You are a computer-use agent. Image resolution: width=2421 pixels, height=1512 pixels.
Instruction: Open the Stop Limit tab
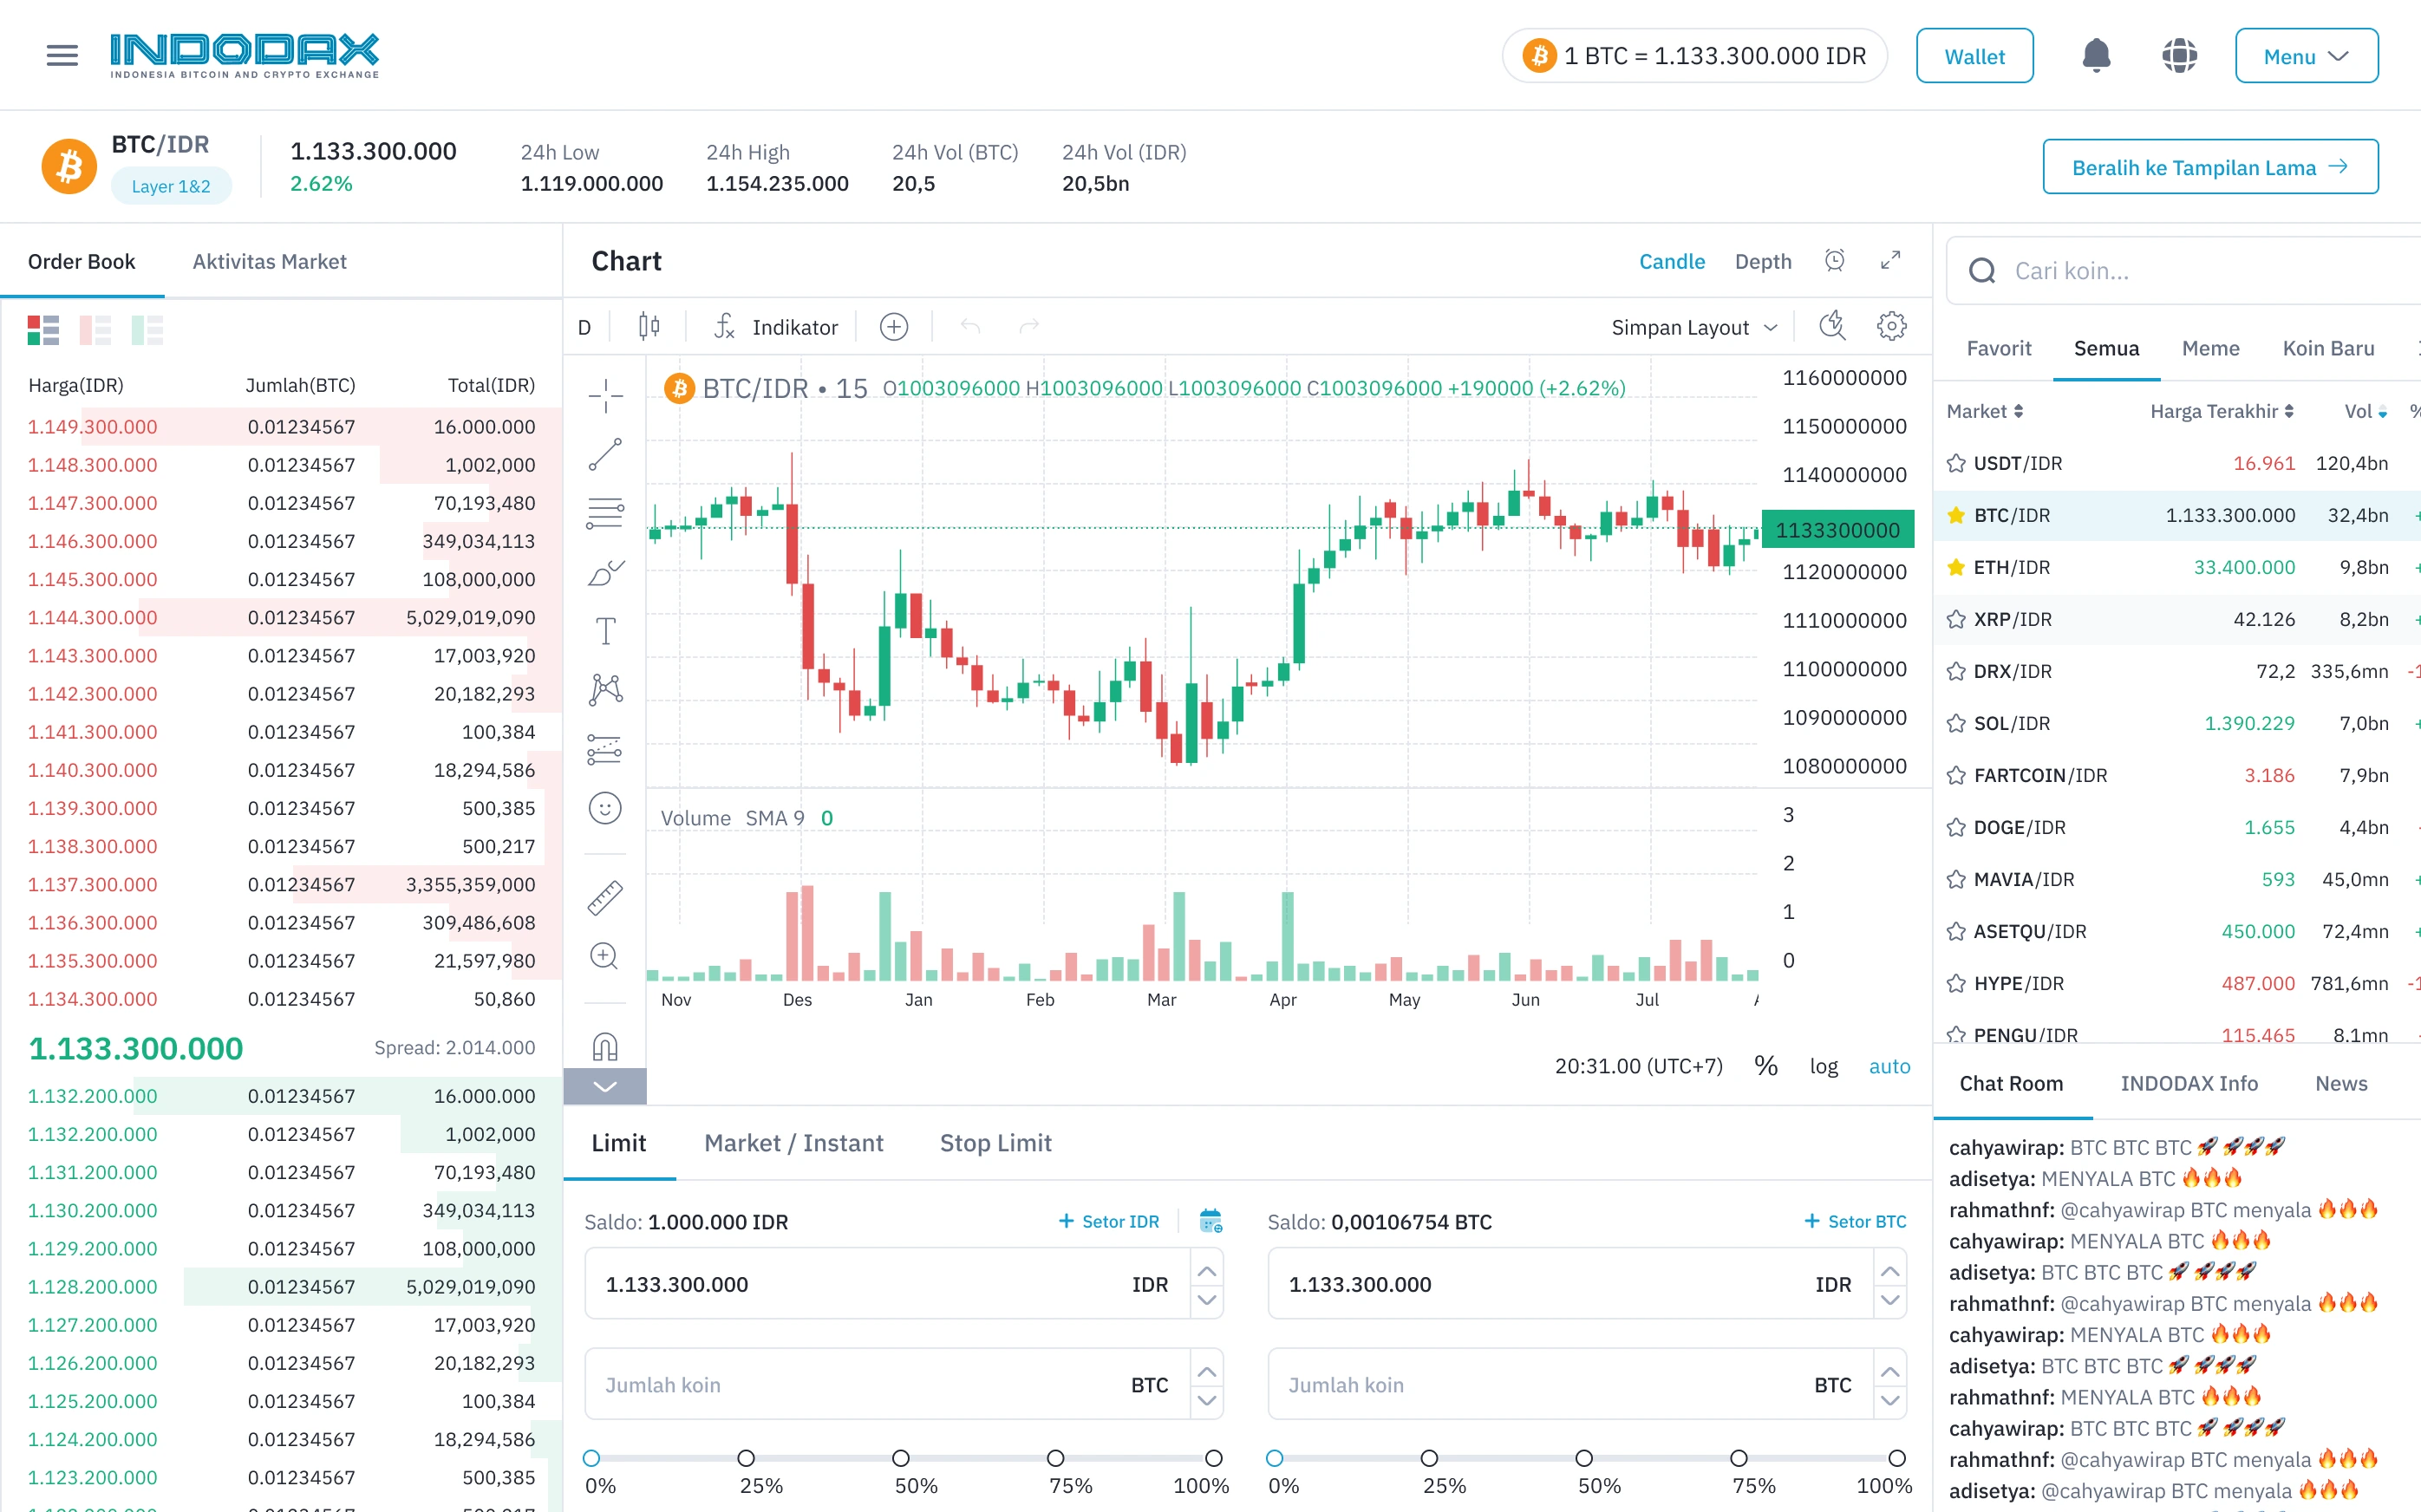click(x=996, y=1143)
